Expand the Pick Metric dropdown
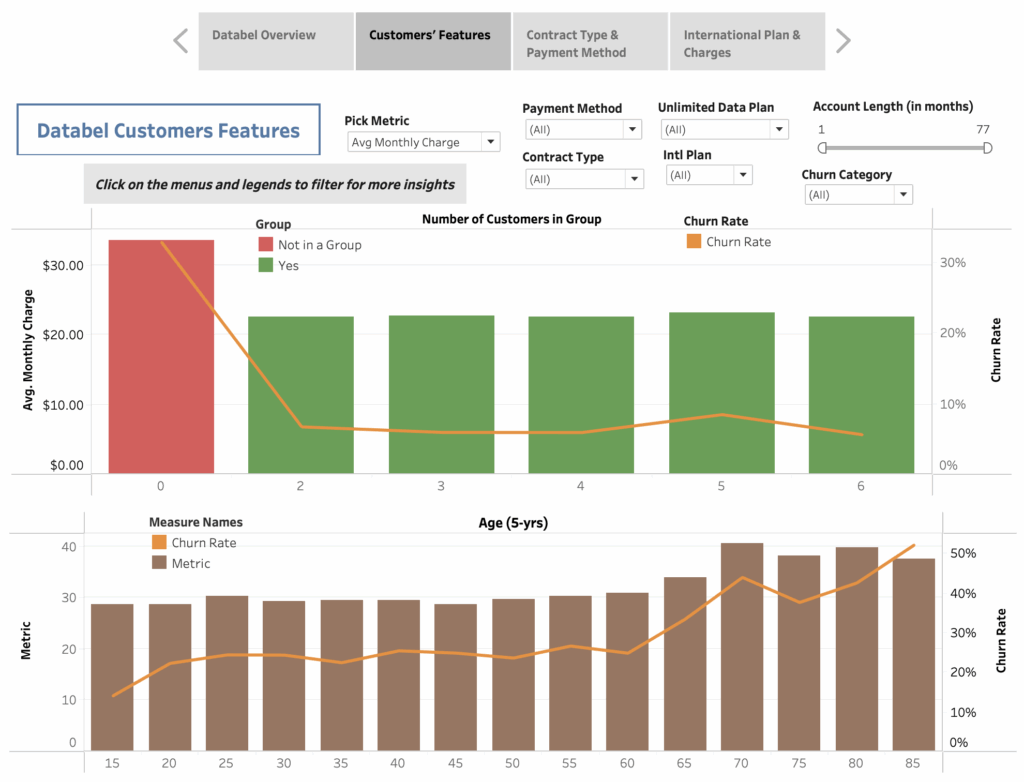Screen dimensions: 1024x782 click(490, 143)
